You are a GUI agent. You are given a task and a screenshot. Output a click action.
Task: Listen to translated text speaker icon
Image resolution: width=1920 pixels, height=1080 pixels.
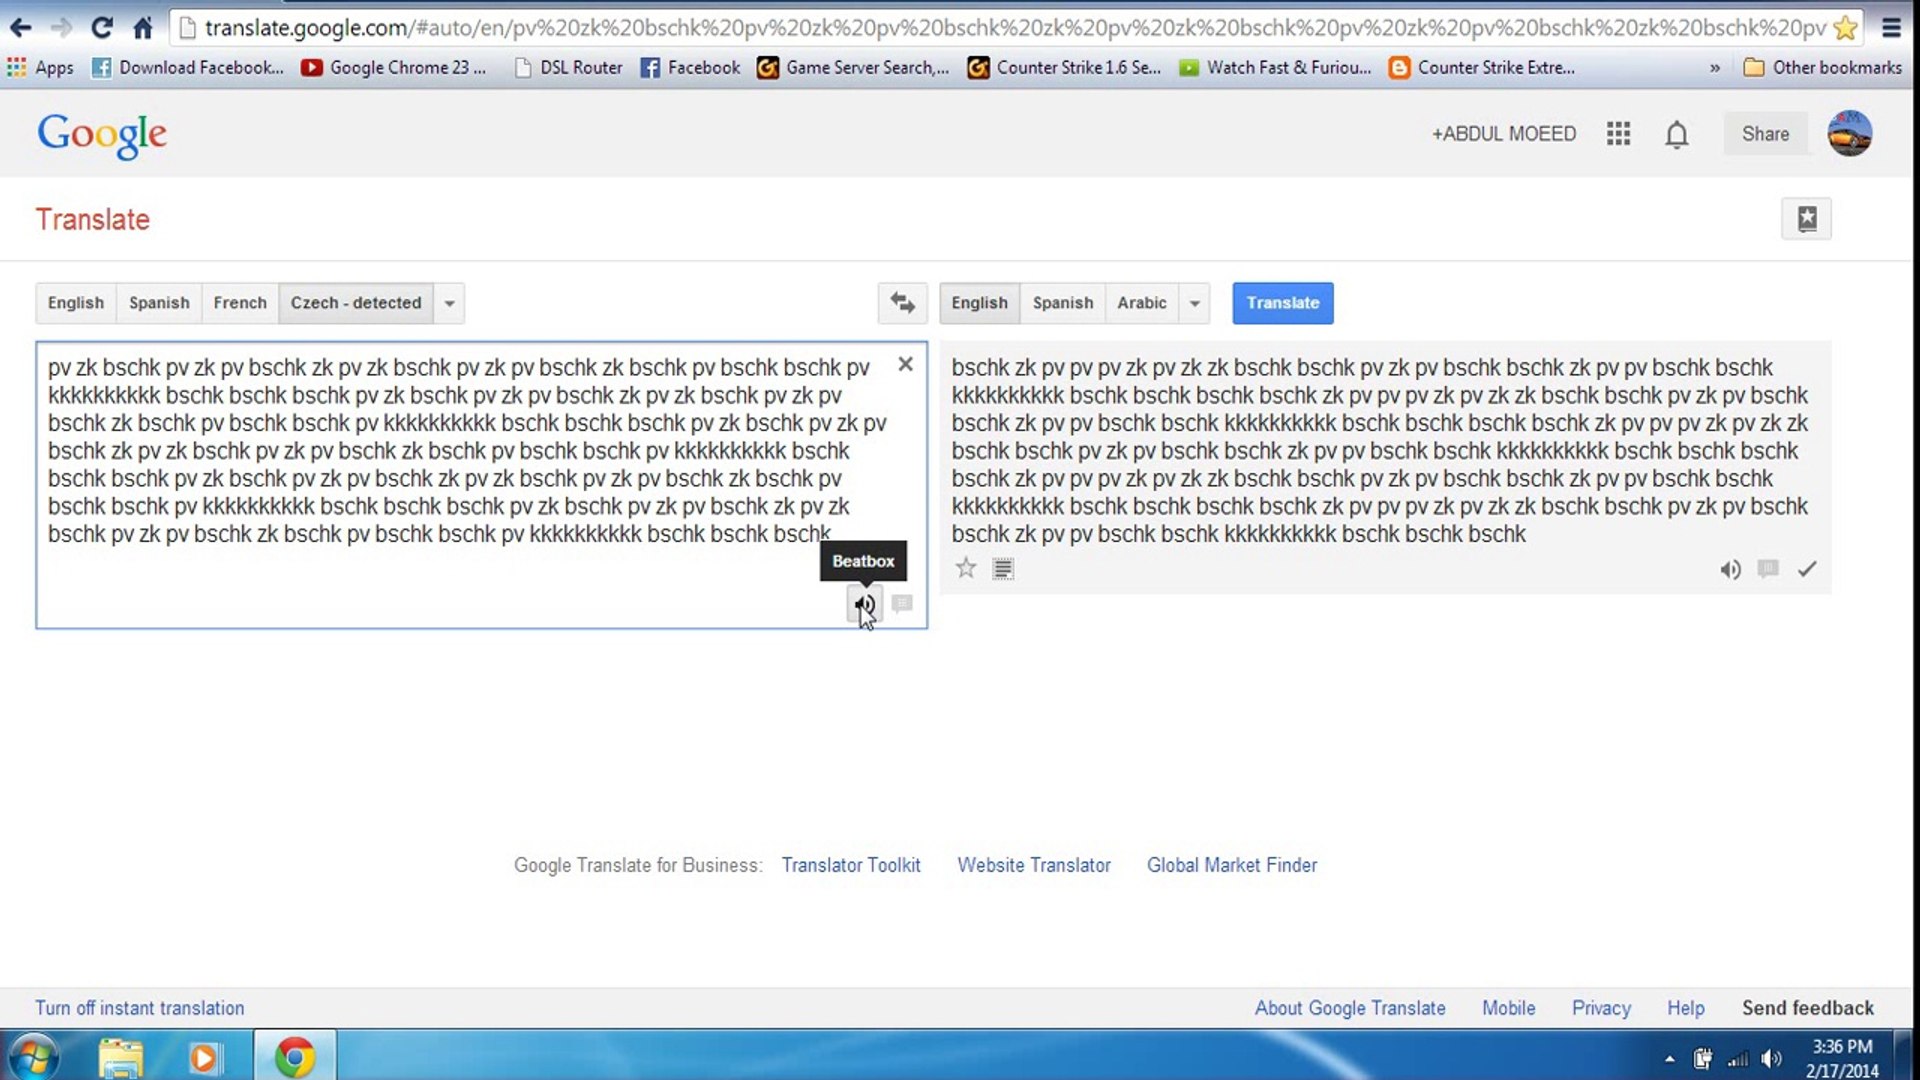click(1730, 569)
